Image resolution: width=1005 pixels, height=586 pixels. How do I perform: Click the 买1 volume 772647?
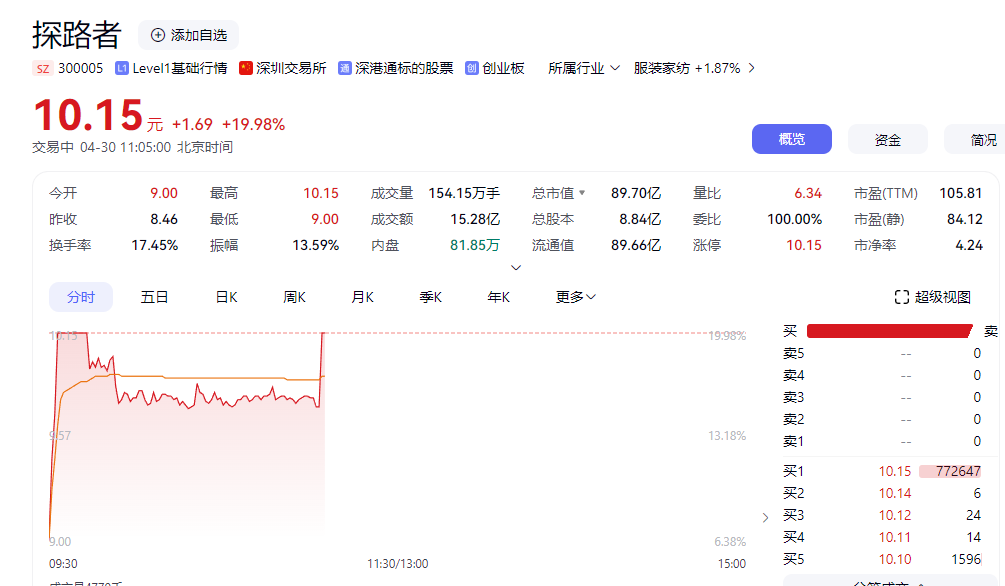tap(958, 471)
